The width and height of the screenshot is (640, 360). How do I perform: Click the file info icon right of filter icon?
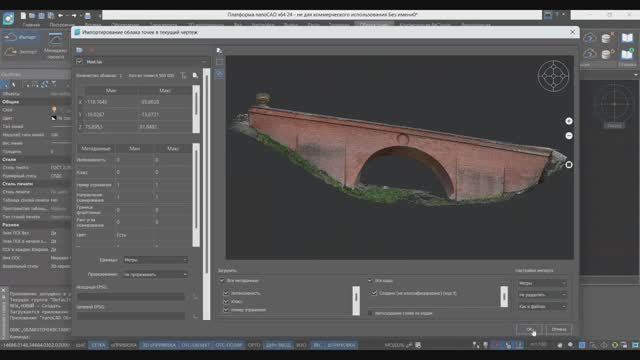195,76
